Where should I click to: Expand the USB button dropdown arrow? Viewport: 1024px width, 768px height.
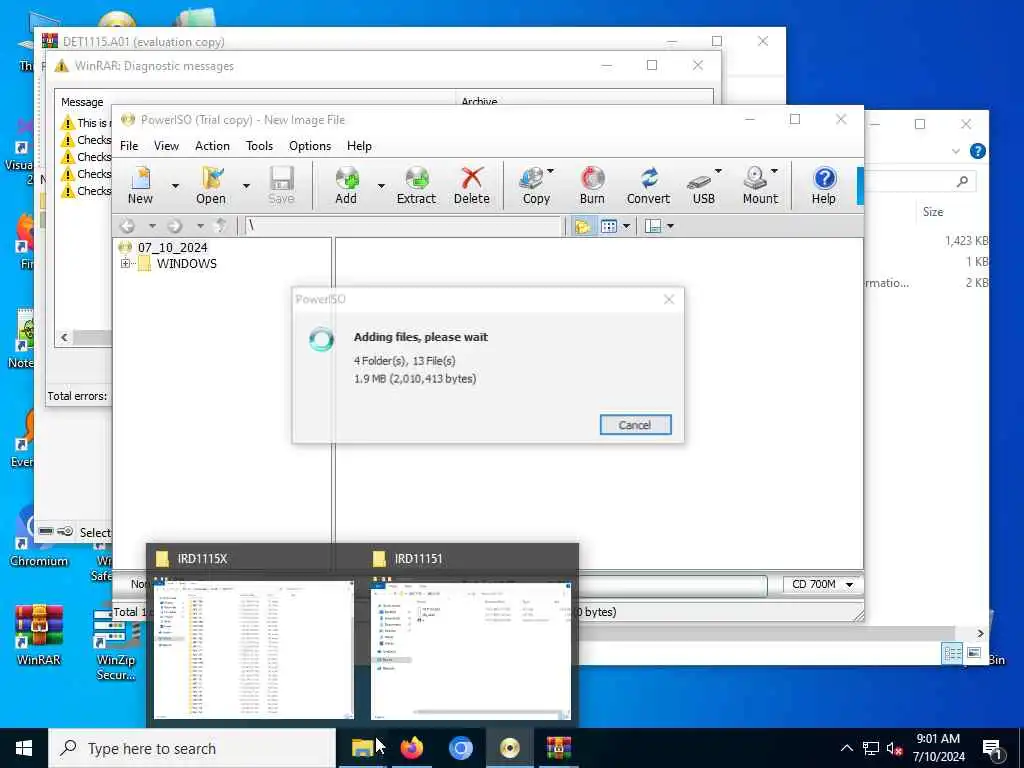[x=718, y=171]
